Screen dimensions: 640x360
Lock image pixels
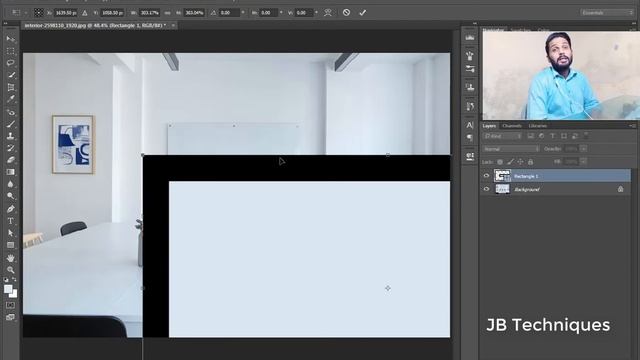coord(510,162)
